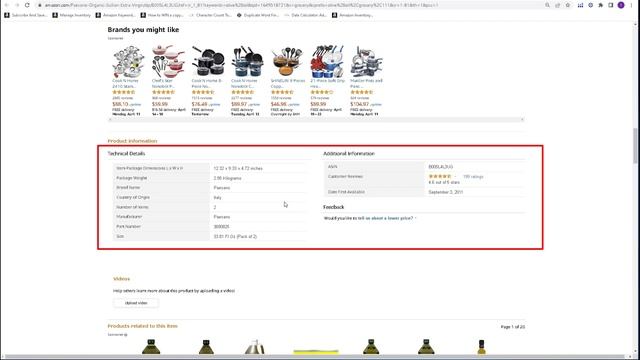Click star rating of the $88.10 product
The image size is (640, 360).
123,92
